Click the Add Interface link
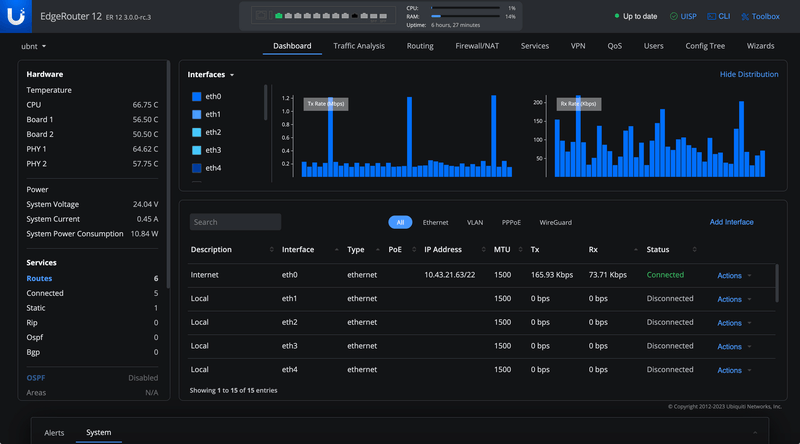800x444 pixels. coord(731,222)
